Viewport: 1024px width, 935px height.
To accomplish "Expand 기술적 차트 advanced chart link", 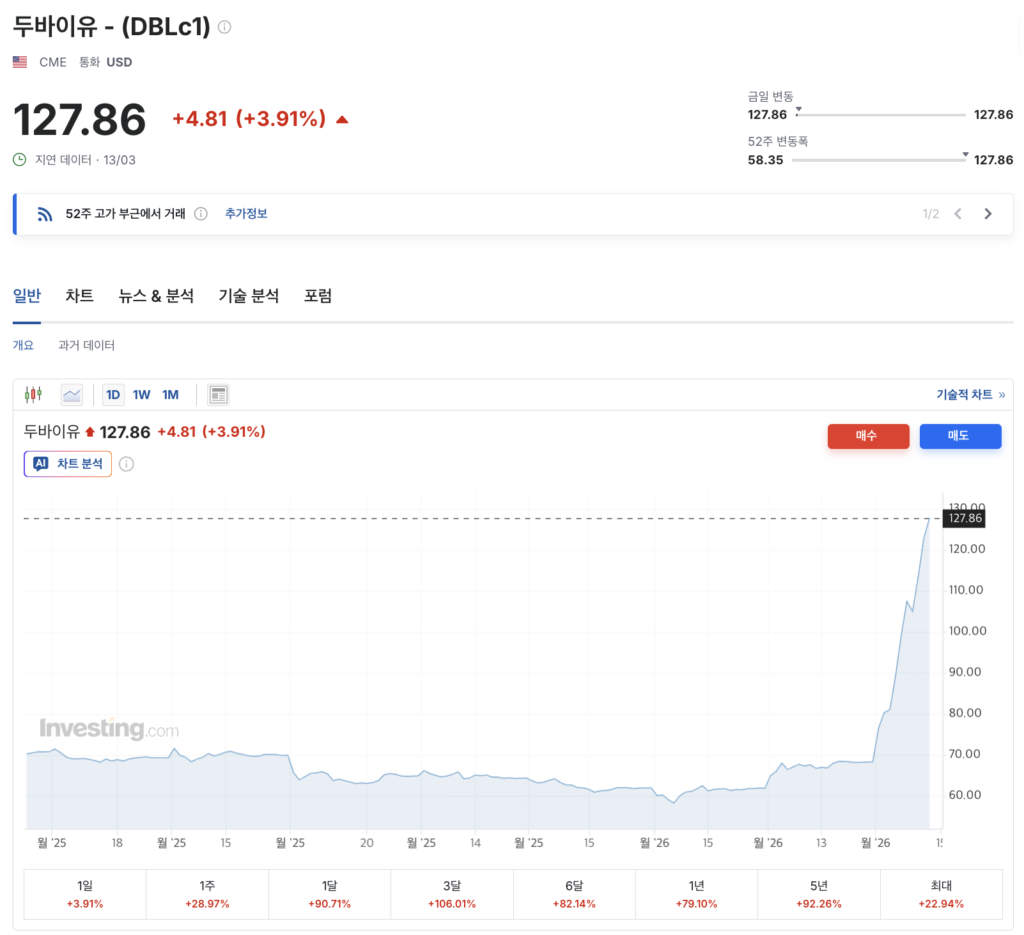I will click(970, 395).
